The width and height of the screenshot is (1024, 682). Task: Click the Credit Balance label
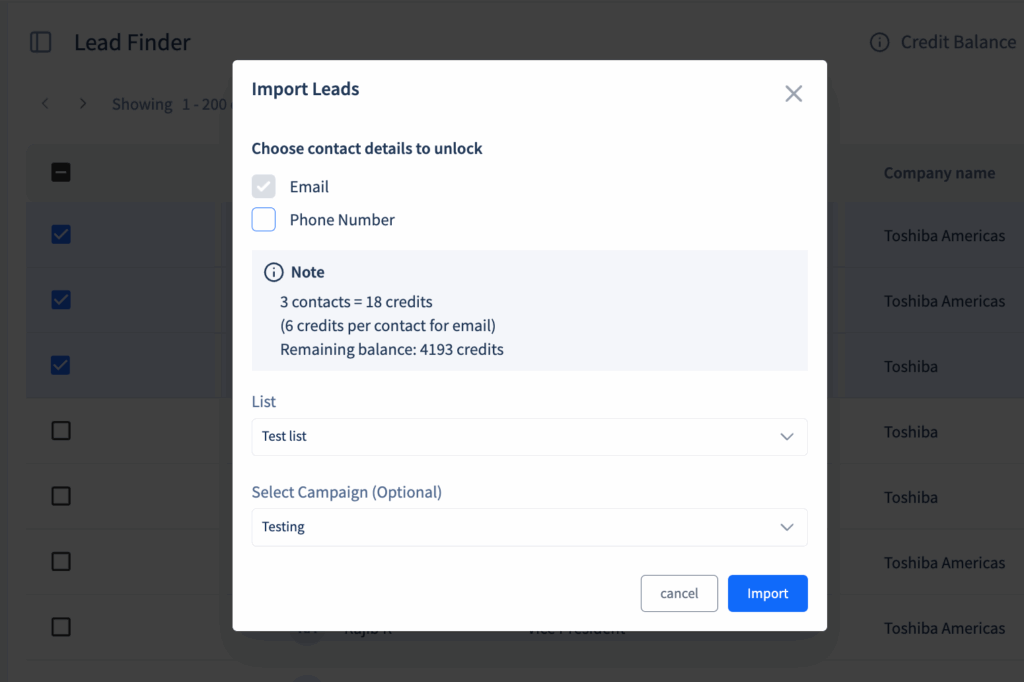click(957, 42)
